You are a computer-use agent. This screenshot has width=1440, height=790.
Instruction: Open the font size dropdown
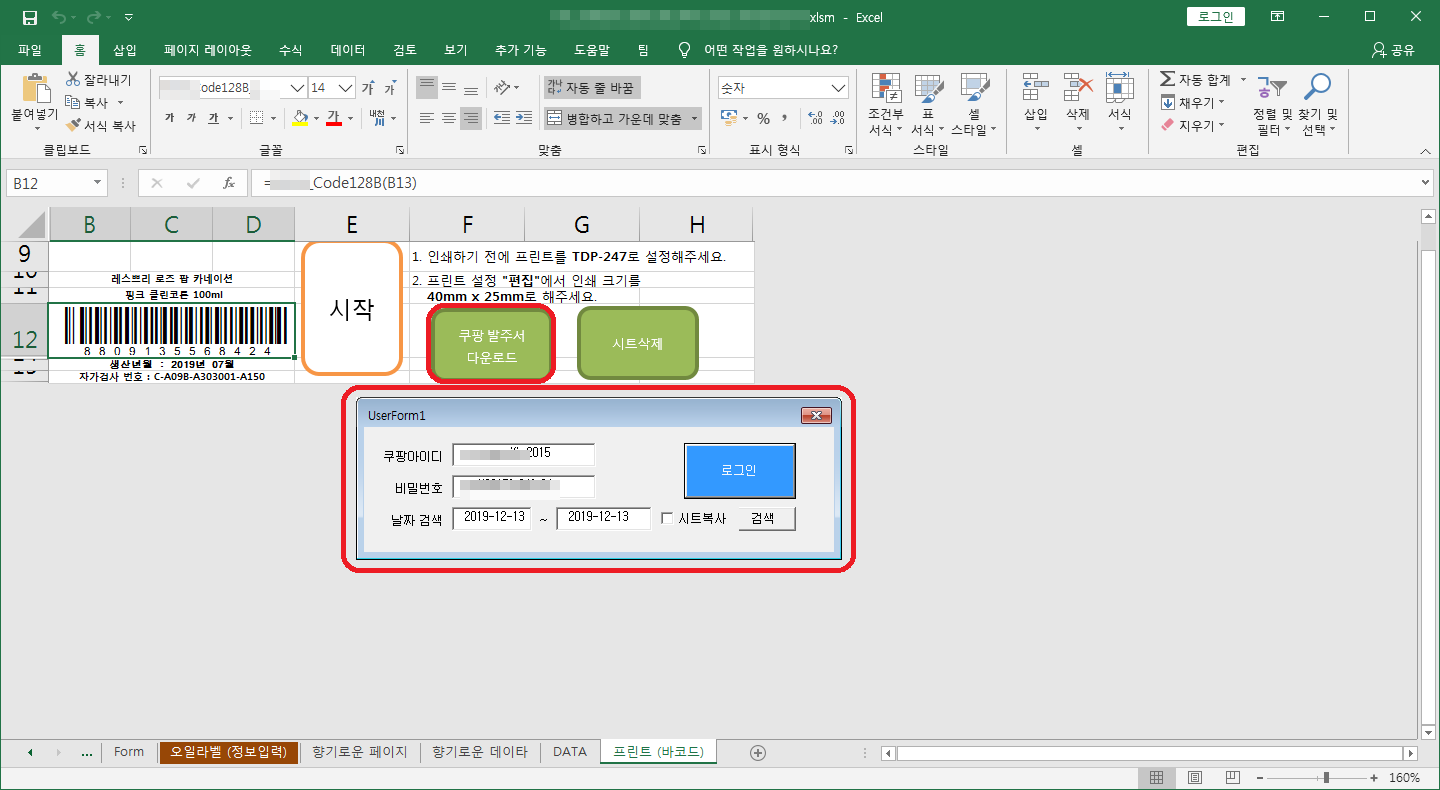tap(347, 88)
